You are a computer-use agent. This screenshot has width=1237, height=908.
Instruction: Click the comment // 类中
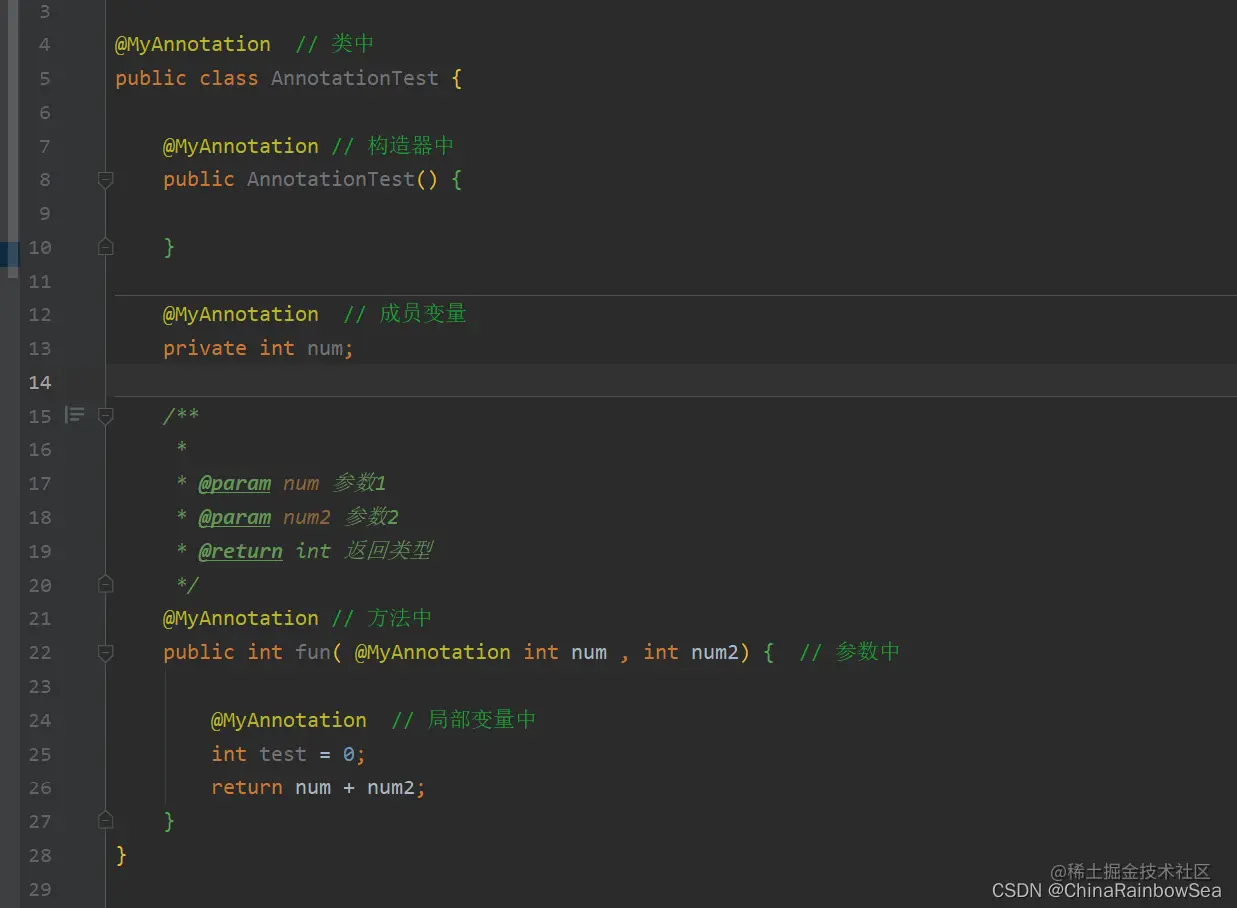click(335, 44)
